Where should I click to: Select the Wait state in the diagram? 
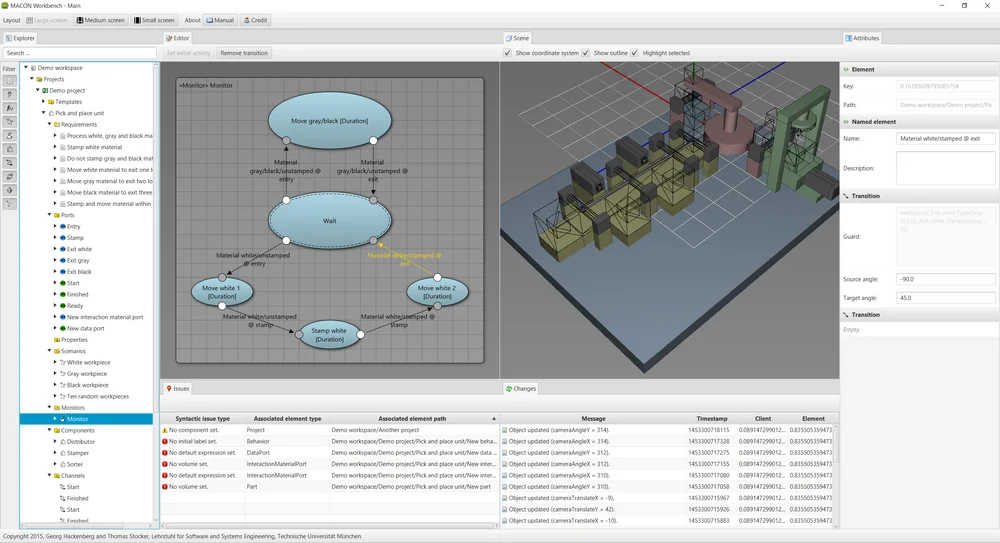(x=329, y=221)
